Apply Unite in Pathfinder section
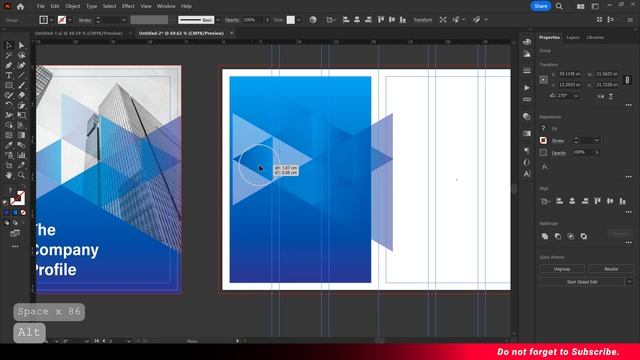 pyautogui.click(x=545, y=236)
